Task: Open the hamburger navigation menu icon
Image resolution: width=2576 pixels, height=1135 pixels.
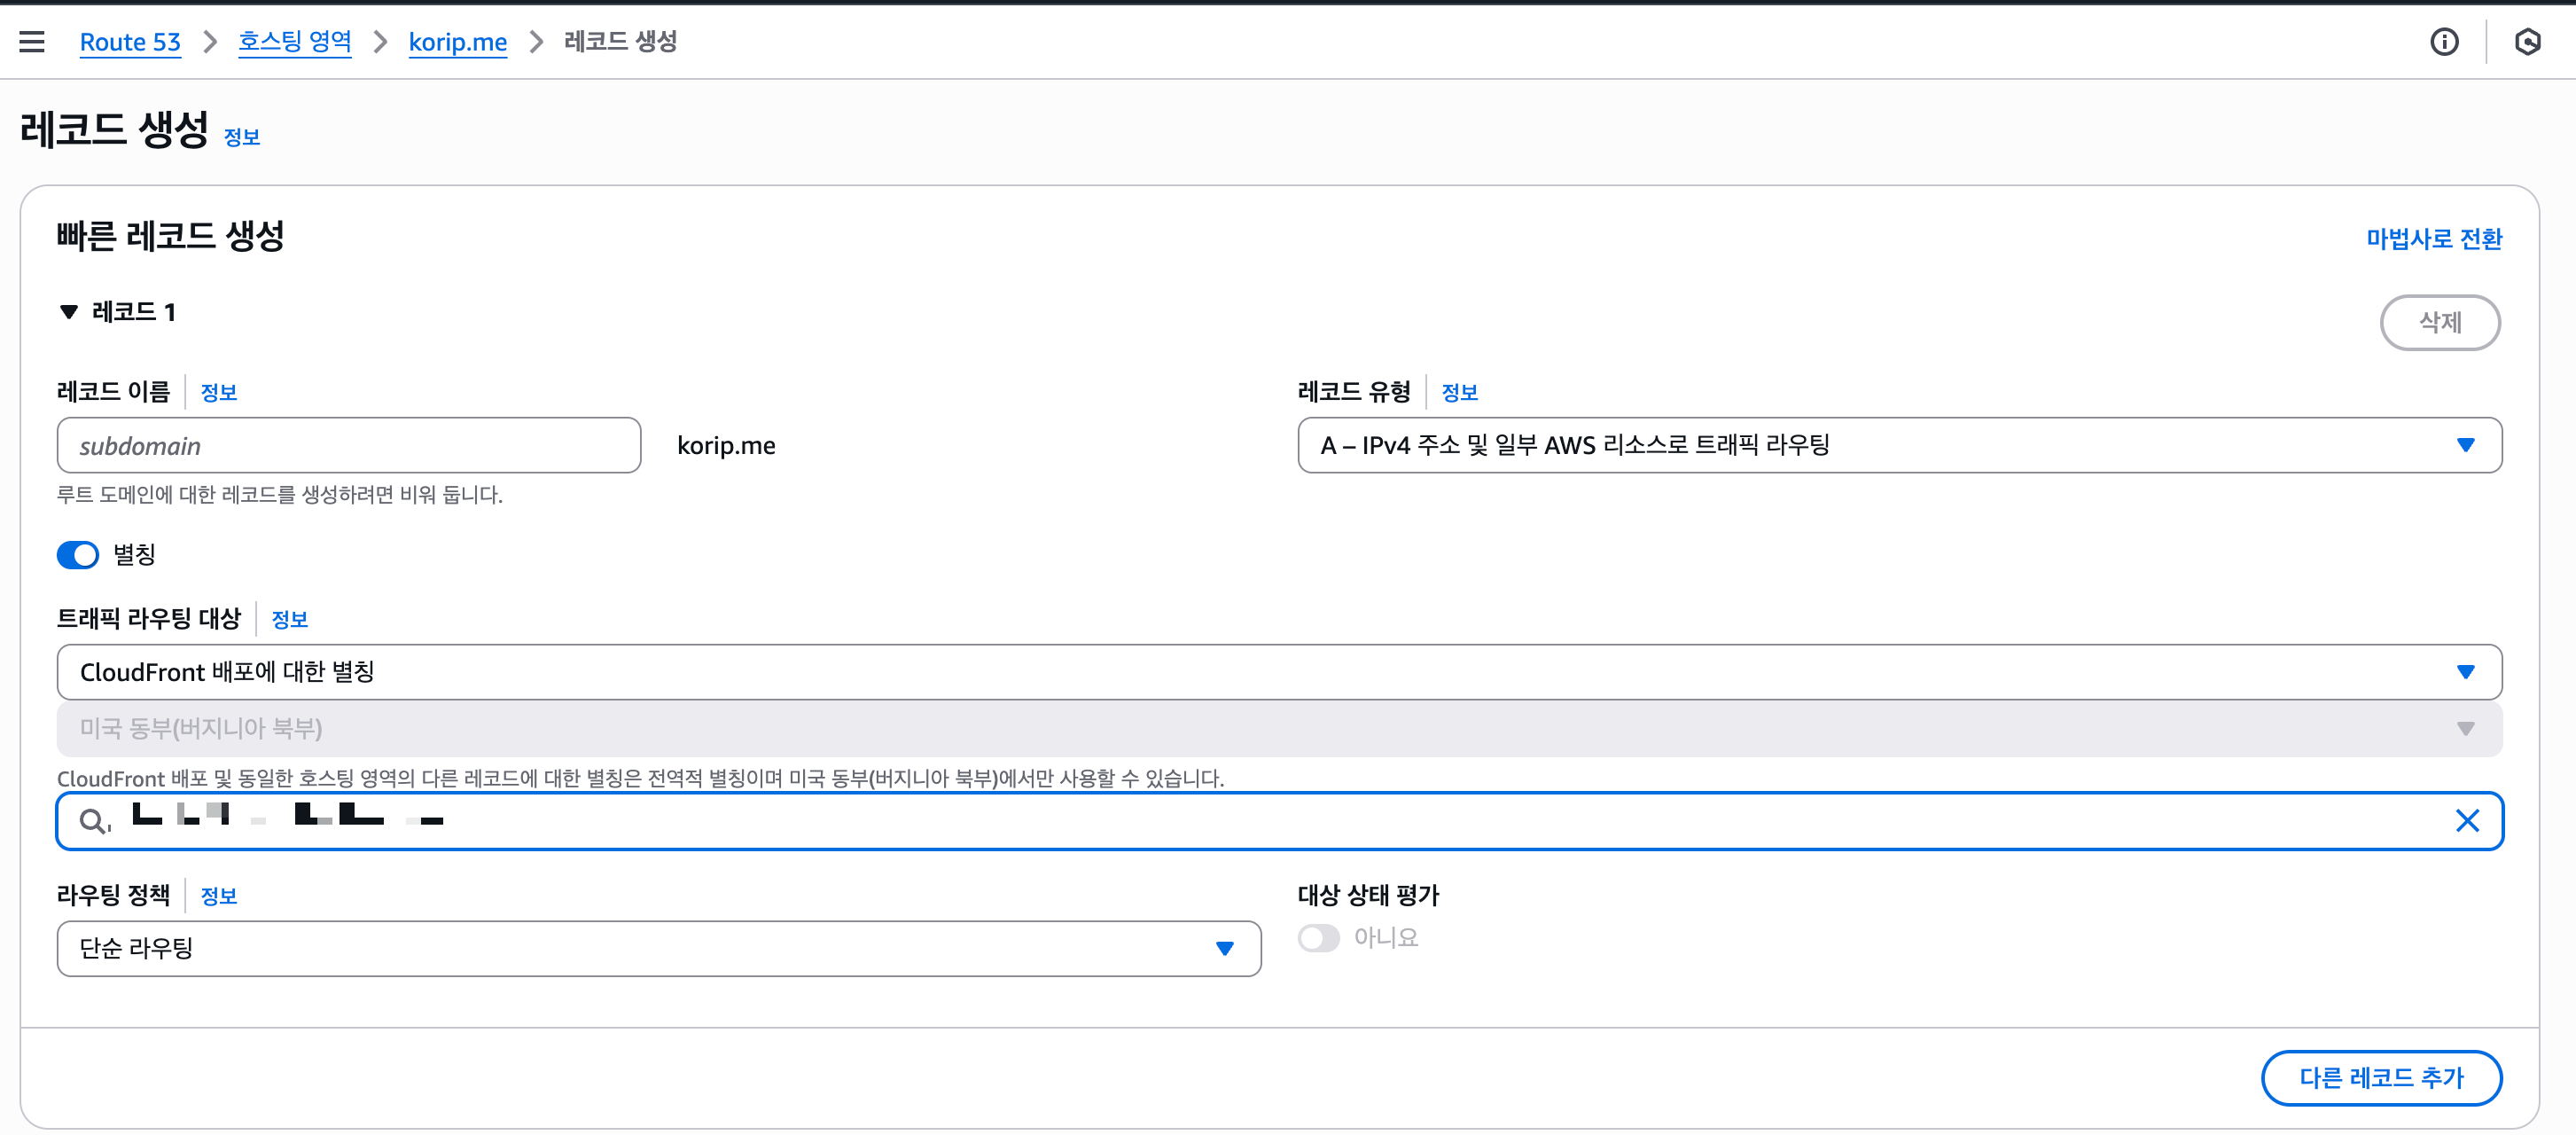Action: tap(32, 42)
